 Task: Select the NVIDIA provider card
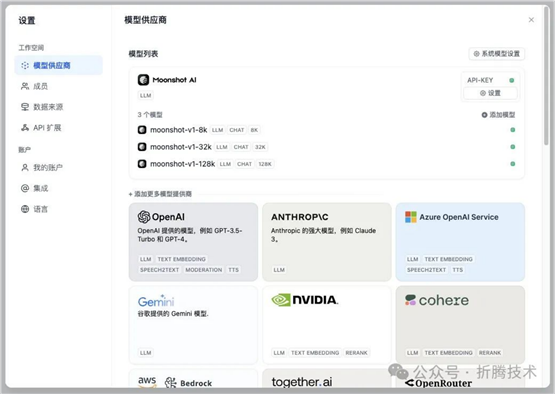(327, 325)
